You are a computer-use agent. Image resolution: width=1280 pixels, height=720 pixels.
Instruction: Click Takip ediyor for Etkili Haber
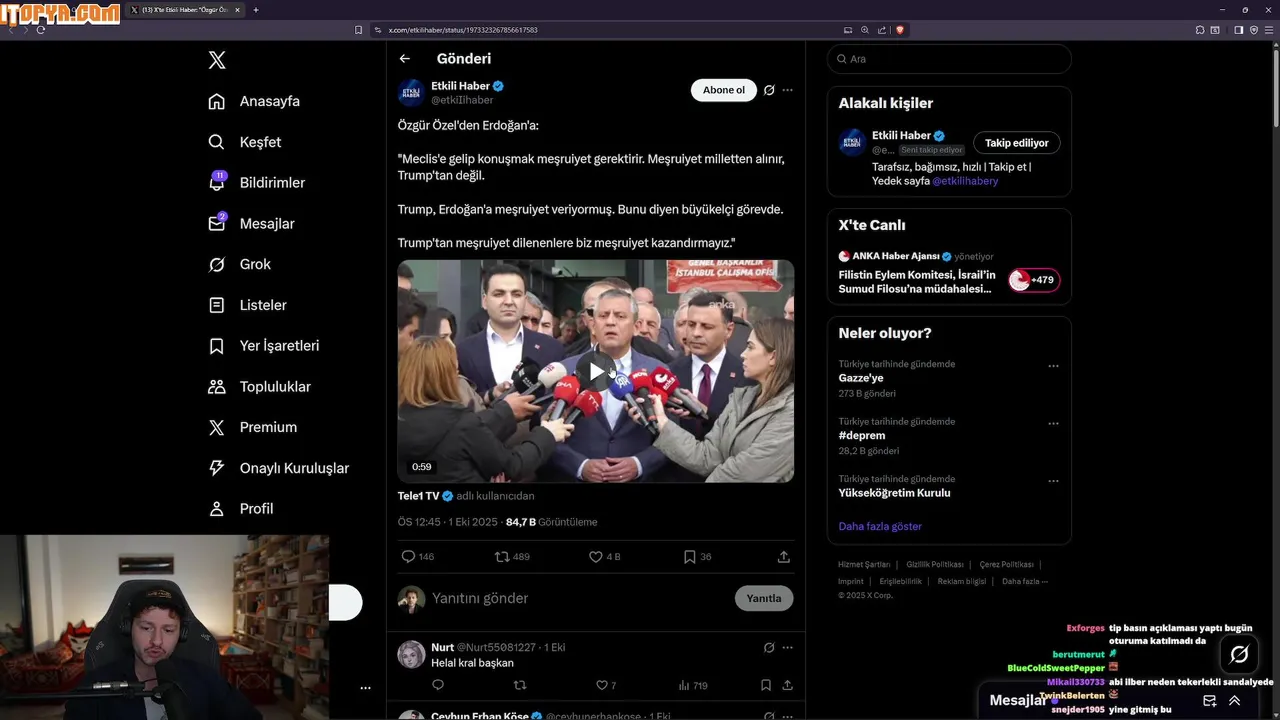click(1016, 143)
